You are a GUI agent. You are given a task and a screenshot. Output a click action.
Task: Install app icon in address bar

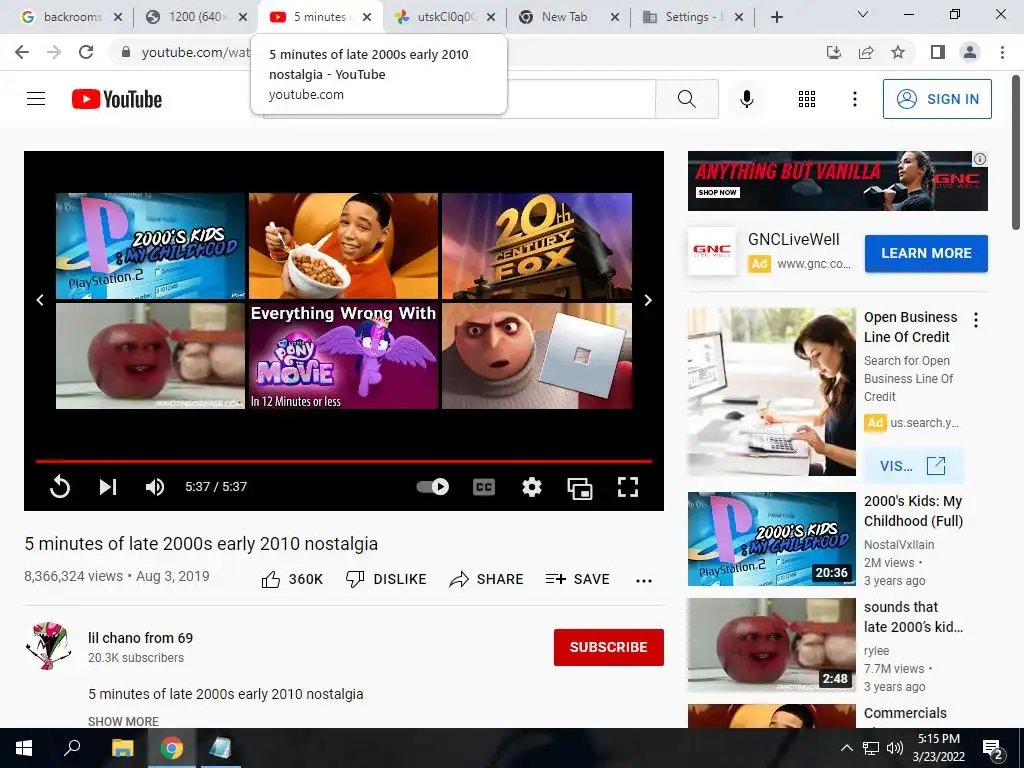click(x=834, y=52)
